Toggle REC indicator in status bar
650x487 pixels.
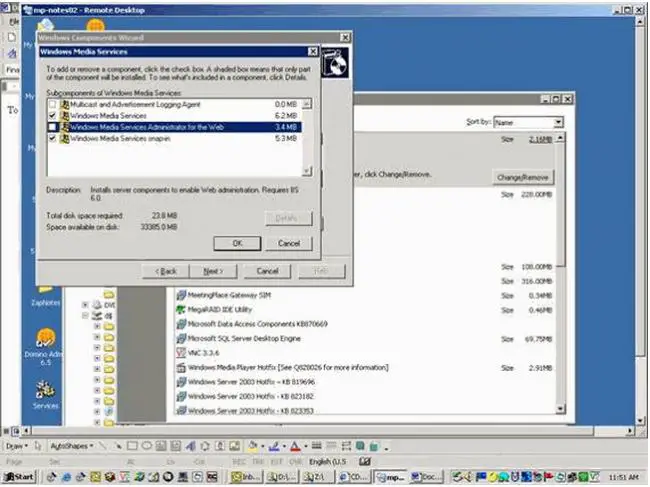tap(239, 461)
